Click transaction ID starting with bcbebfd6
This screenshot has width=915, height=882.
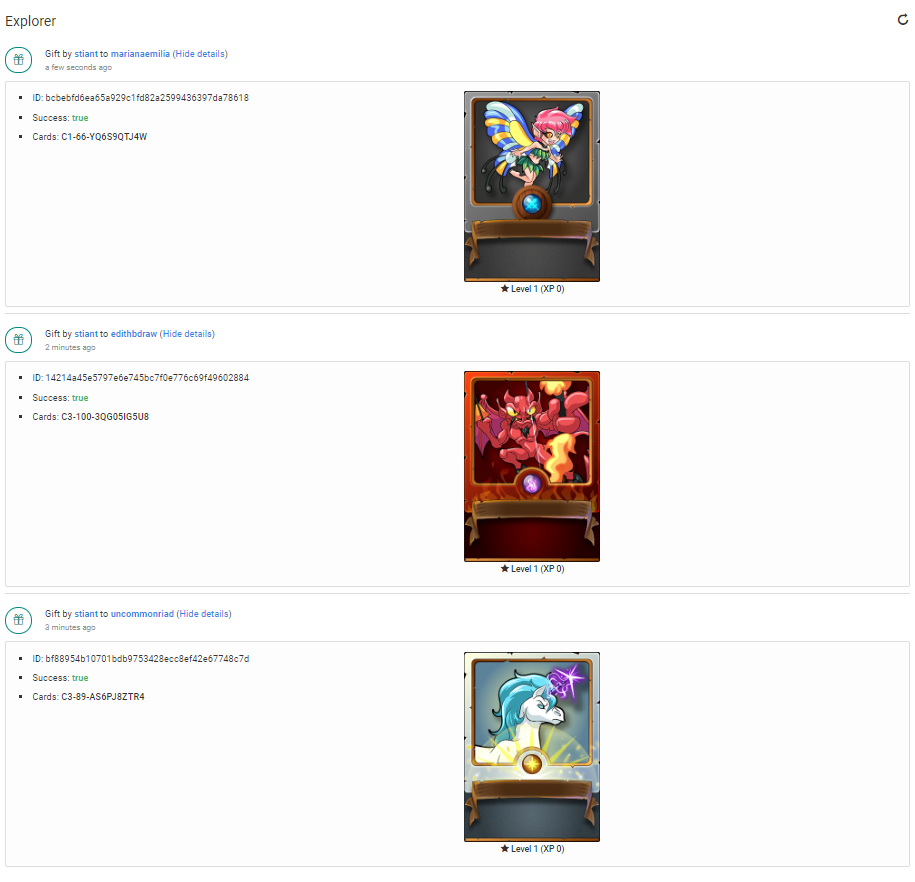tap(147, 98)
